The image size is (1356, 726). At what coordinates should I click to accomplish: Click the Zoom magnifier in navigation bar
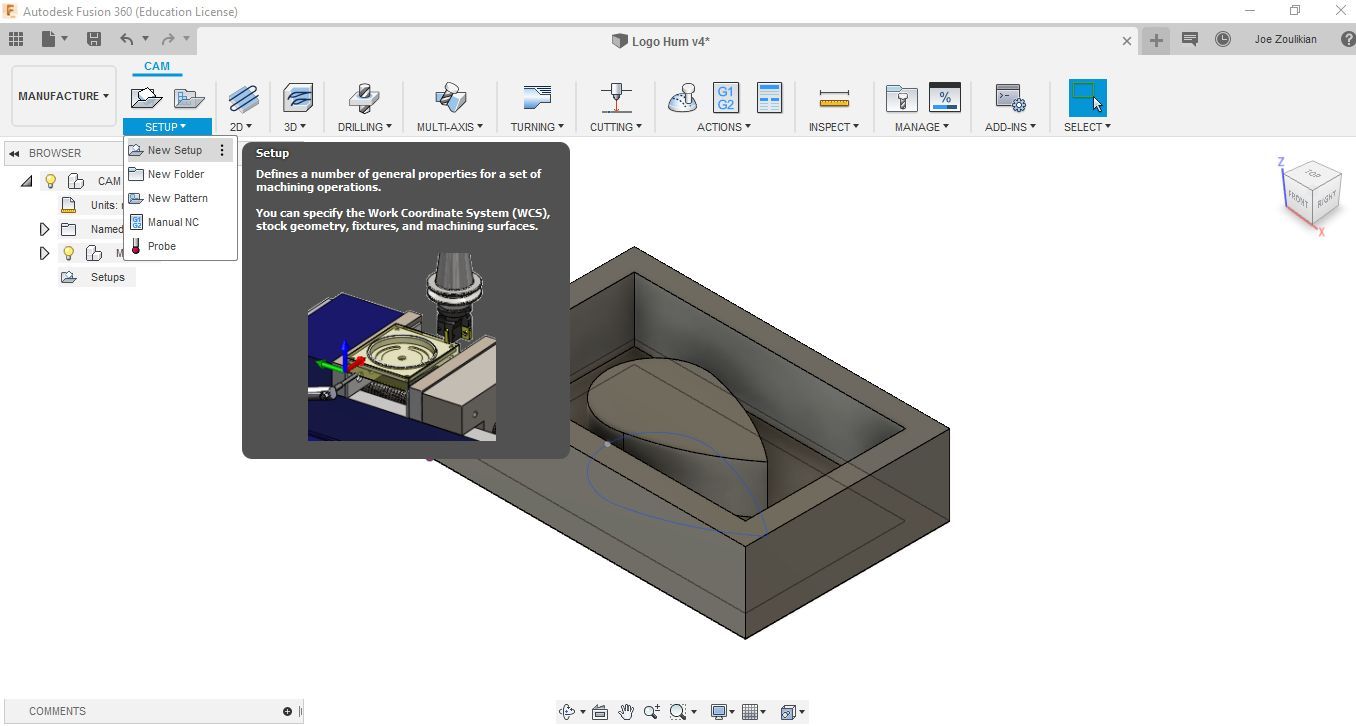point(652,712)
